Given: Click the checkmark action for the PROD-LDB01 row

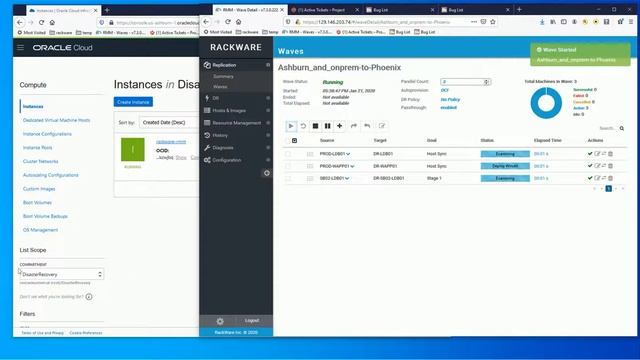Looking at the screenshot, I should [x=590, y=153].
